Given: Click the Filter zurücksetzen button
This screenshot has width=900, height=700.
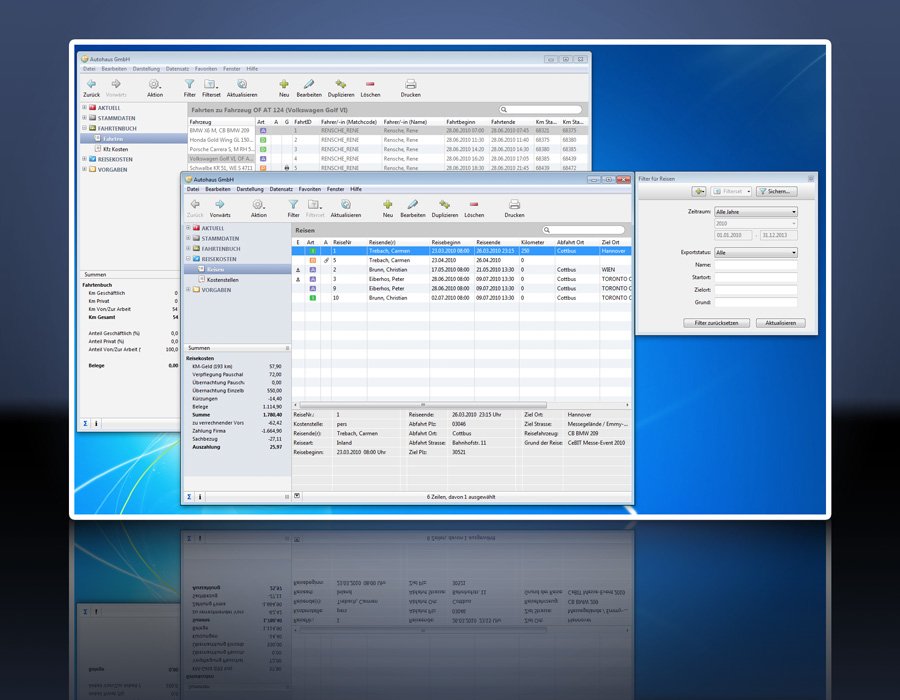Looking at the screenshot, I should coord(716,323).
